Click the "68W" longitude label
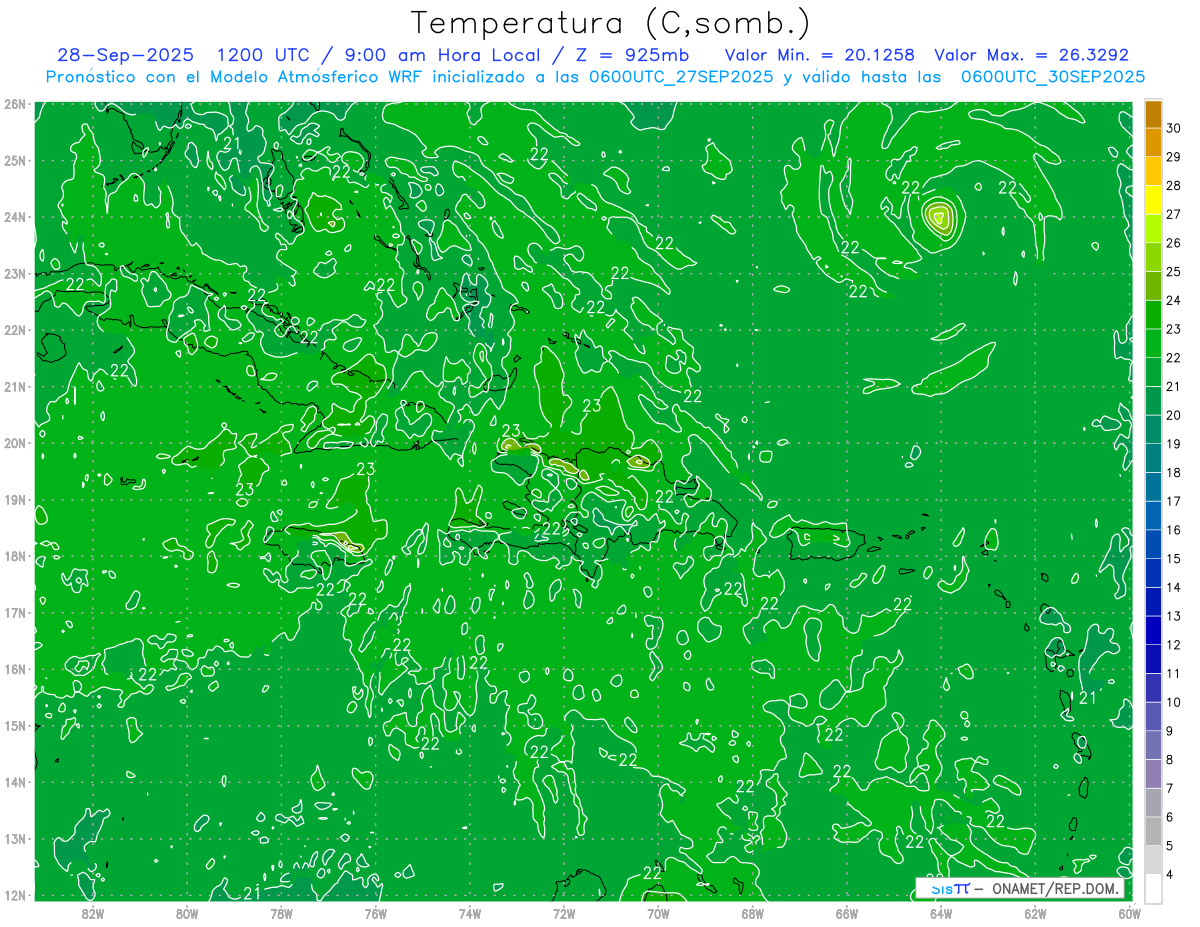This screenshot has width=1200, height=927. click(752, 913)
